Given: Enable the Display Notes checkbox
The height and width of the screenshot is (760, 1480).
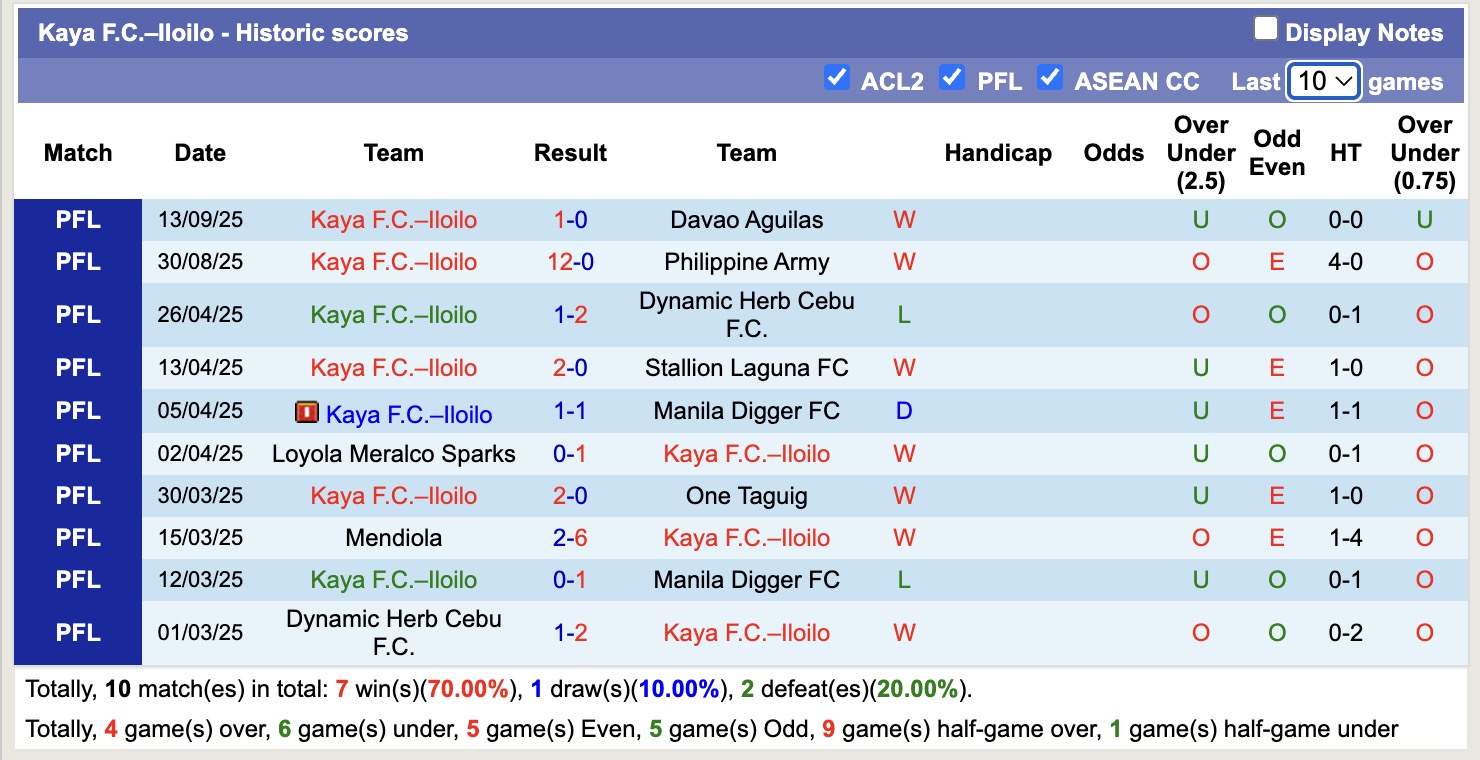Looking at the screenshot, I should click(x=1266, y=29).
